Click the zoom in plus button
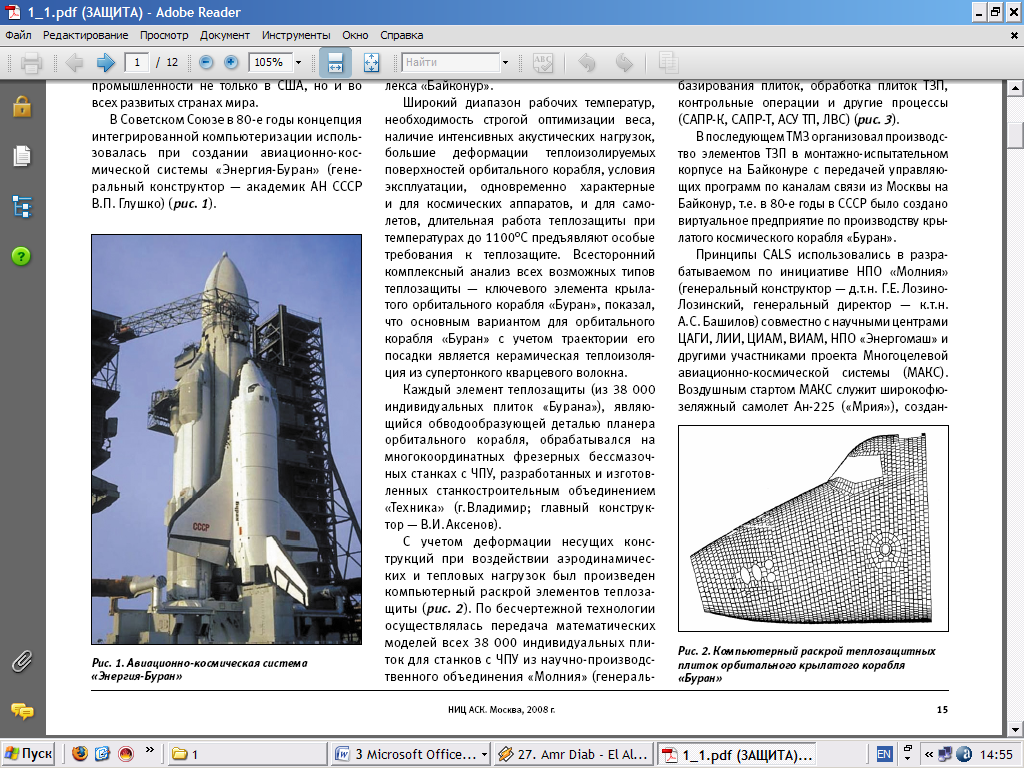 coord(231,63)
